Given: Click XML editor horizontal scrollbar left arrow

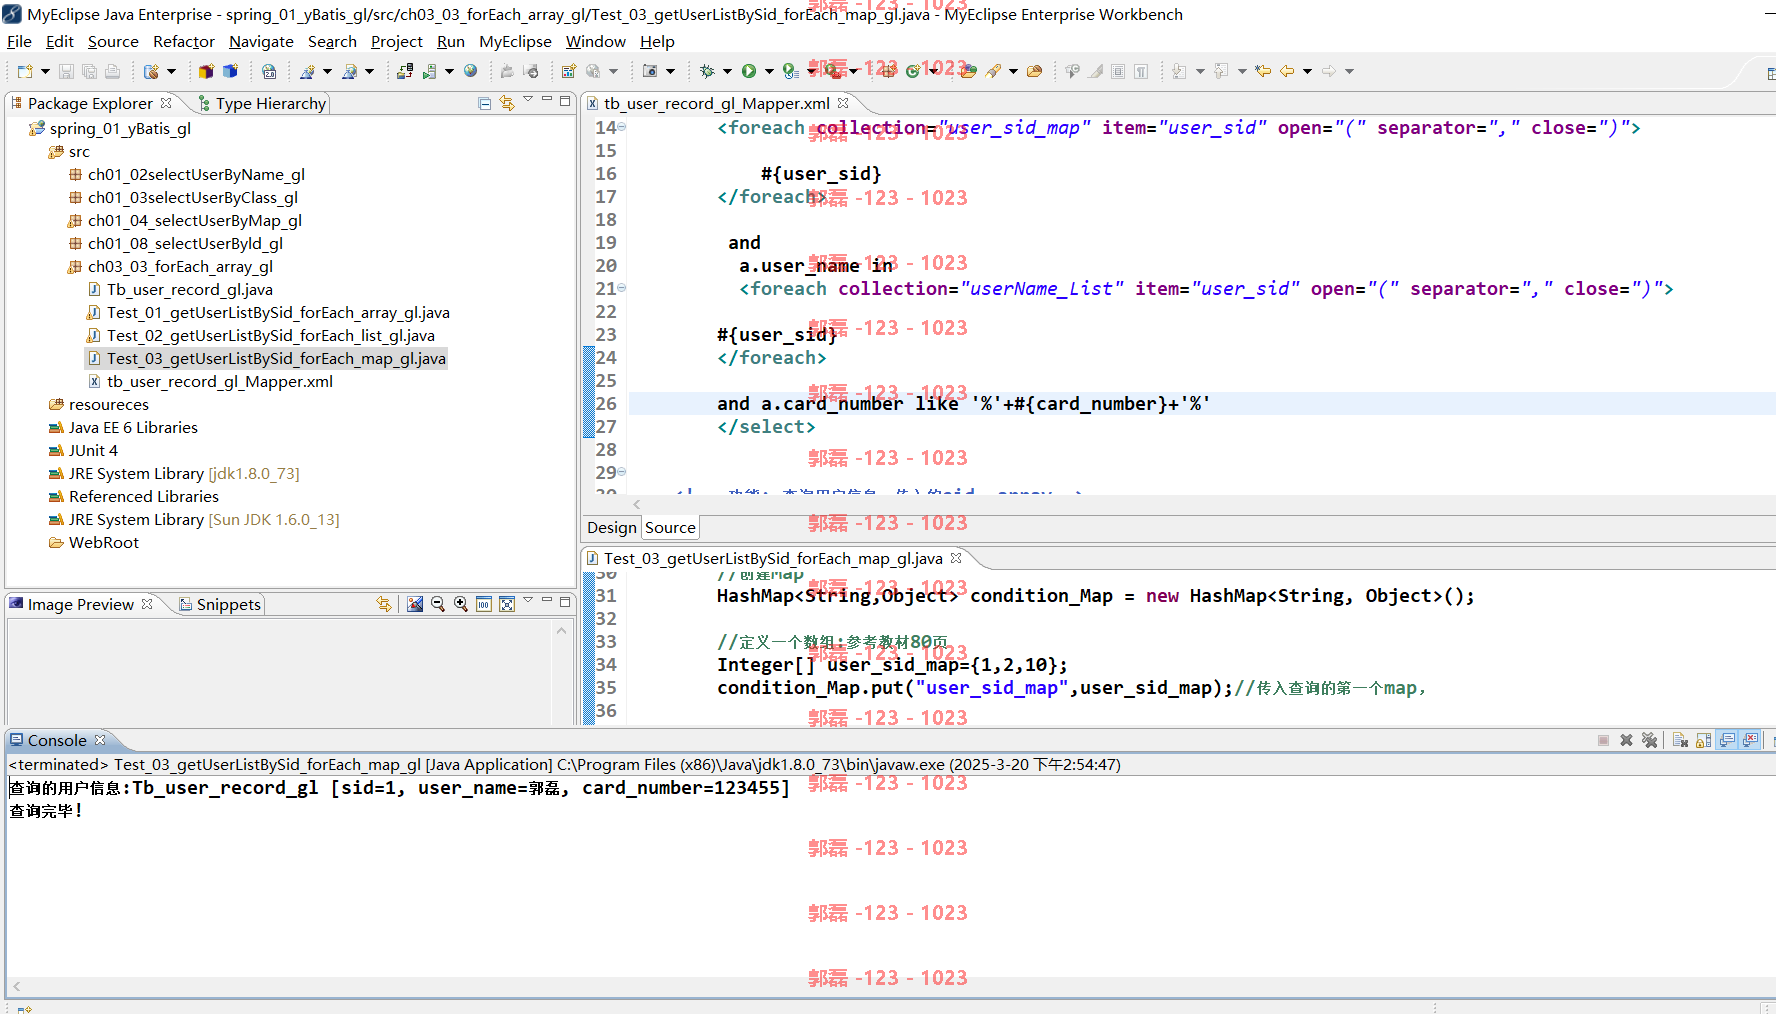Looking at the screenshot, I should pos(637,504).
